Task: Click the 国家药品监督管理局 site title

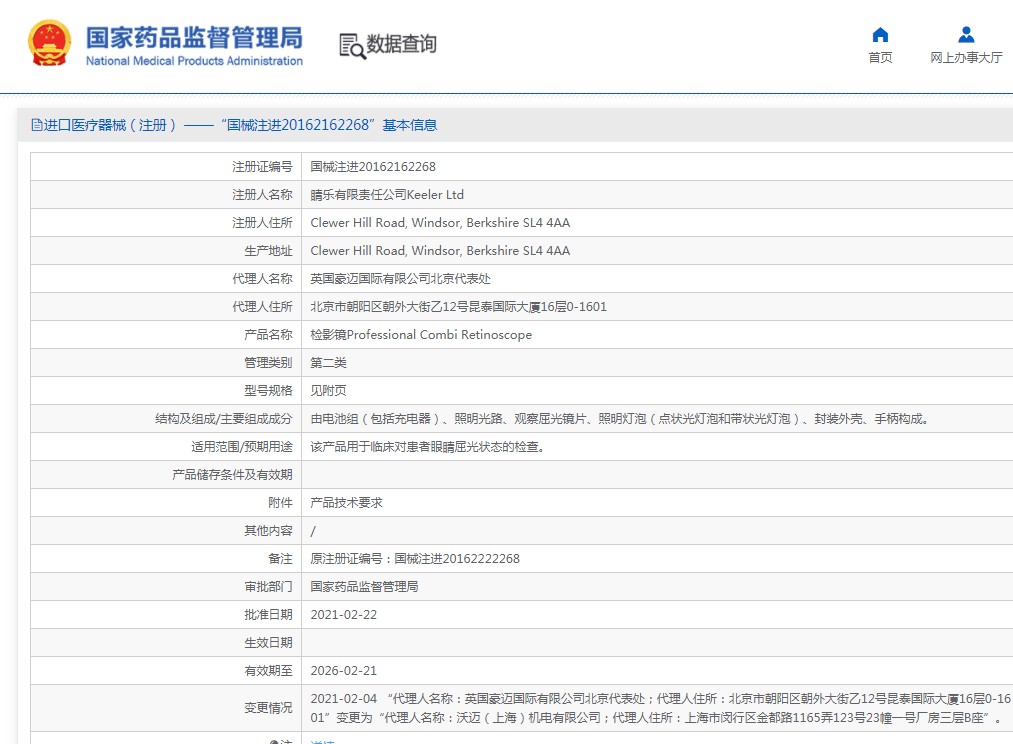Action: coord(193,37)
